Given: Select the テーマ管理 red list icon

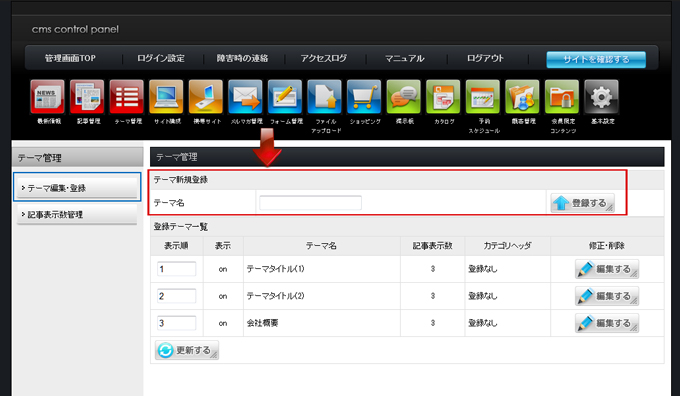Looking at the screenshot, I should coord(127,97).
